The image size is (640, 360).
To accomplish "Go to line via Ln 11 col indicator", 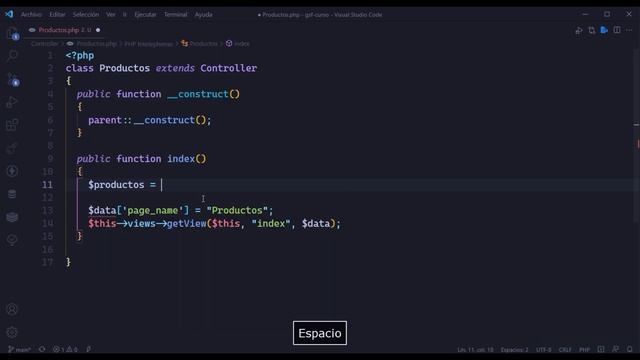I will tap(475, 350).
